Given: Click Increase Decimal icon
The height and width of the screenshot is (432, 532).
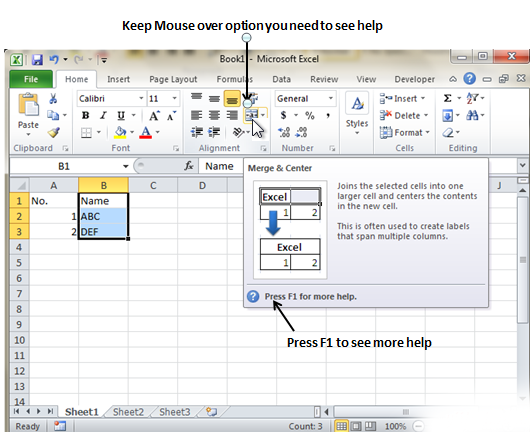Looking at the screenshot, I should pos(284,132).
